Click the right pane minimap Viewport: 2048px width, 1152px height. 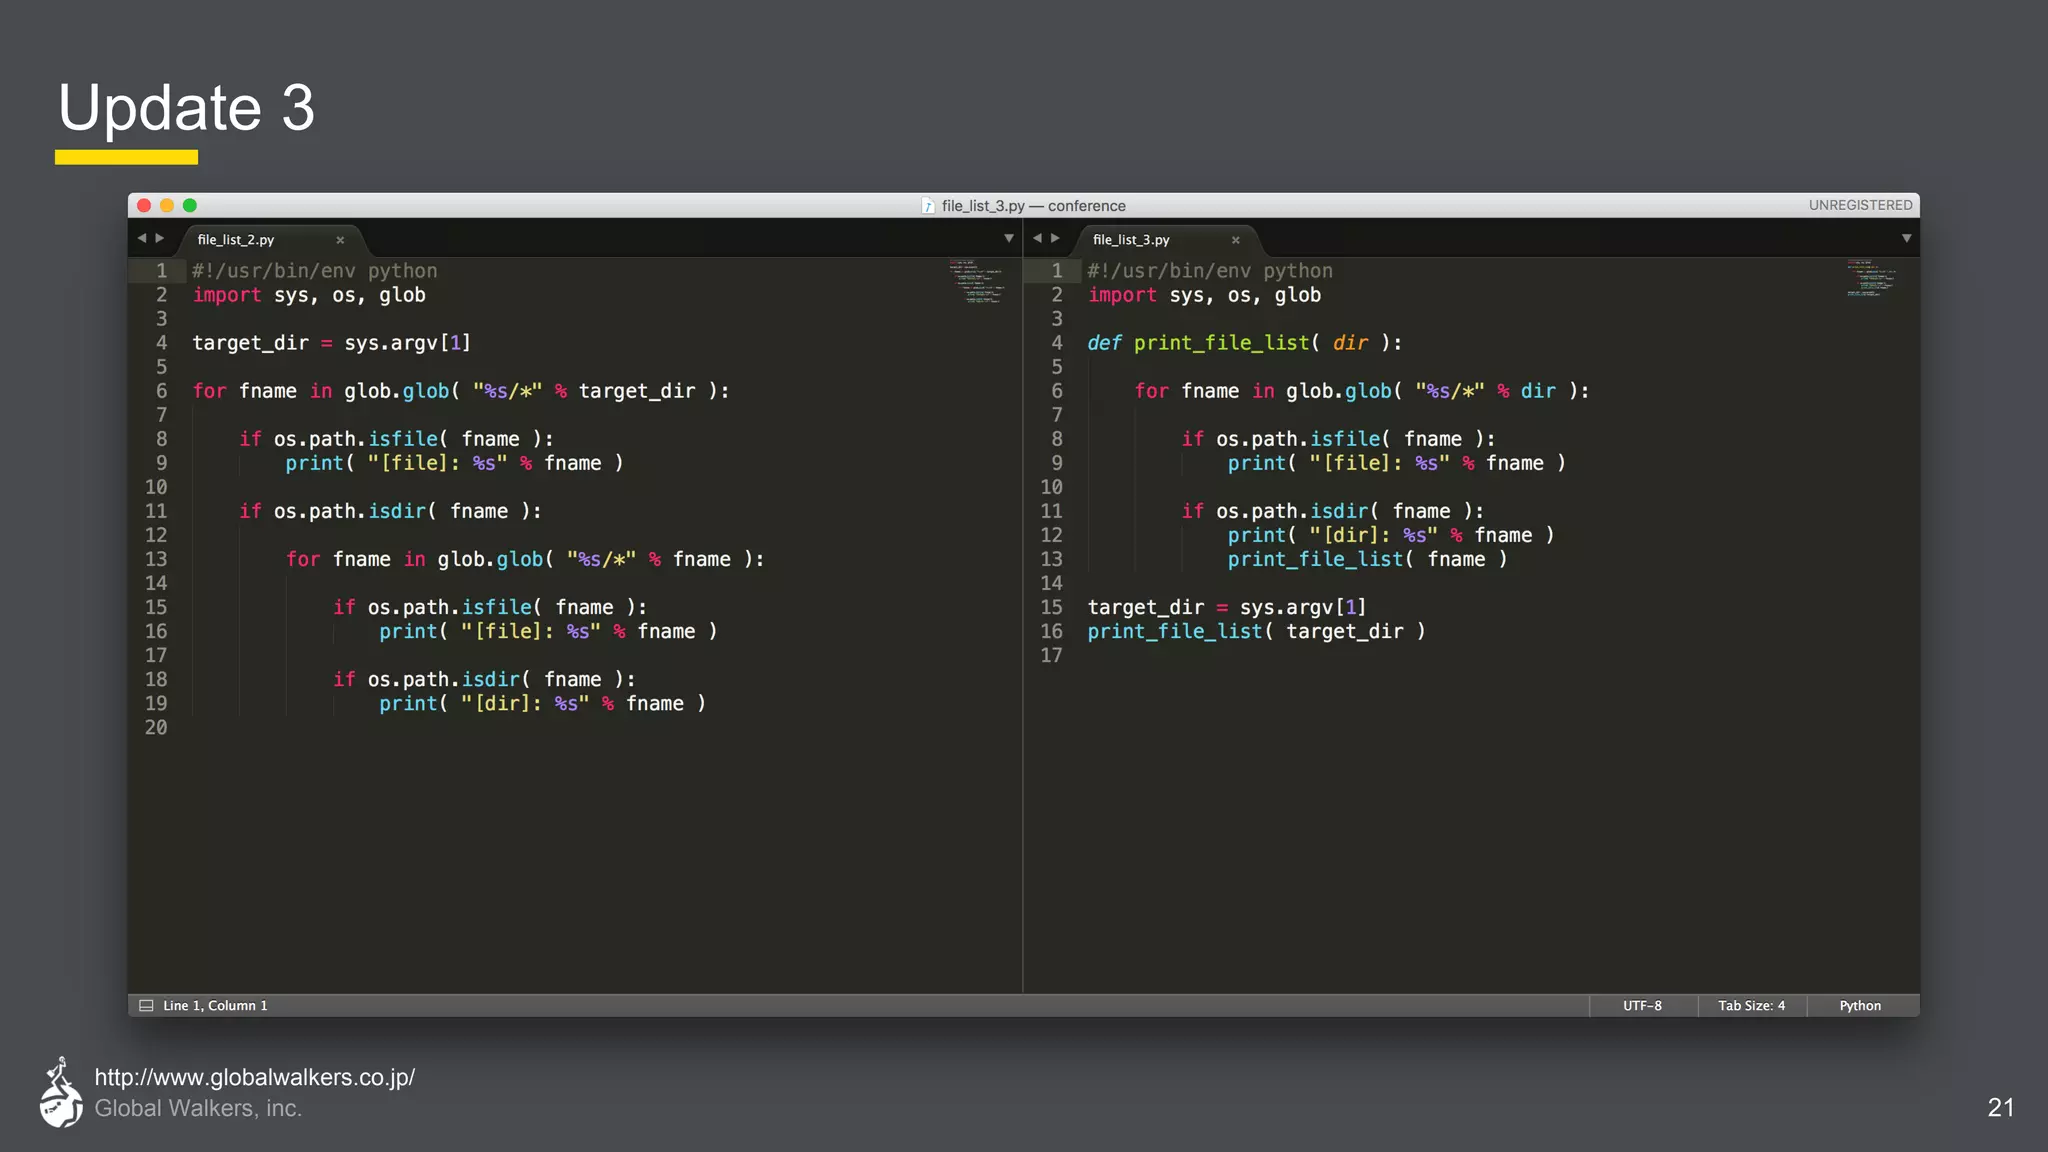[x=1870, y=280]
